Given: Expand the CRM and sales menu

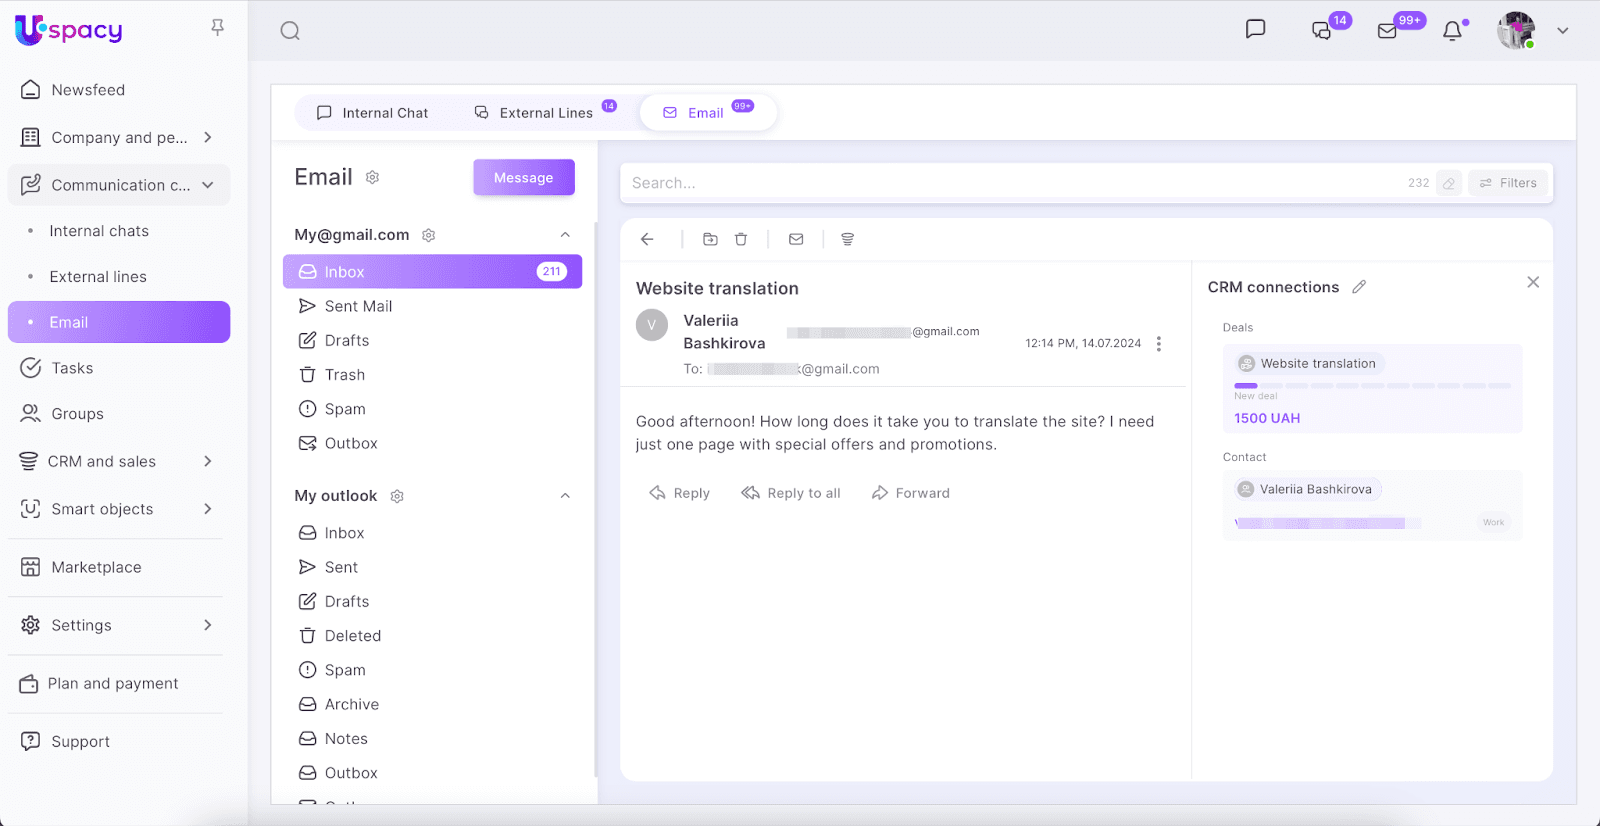Looking at the screenshot, I should pos(208,461).
